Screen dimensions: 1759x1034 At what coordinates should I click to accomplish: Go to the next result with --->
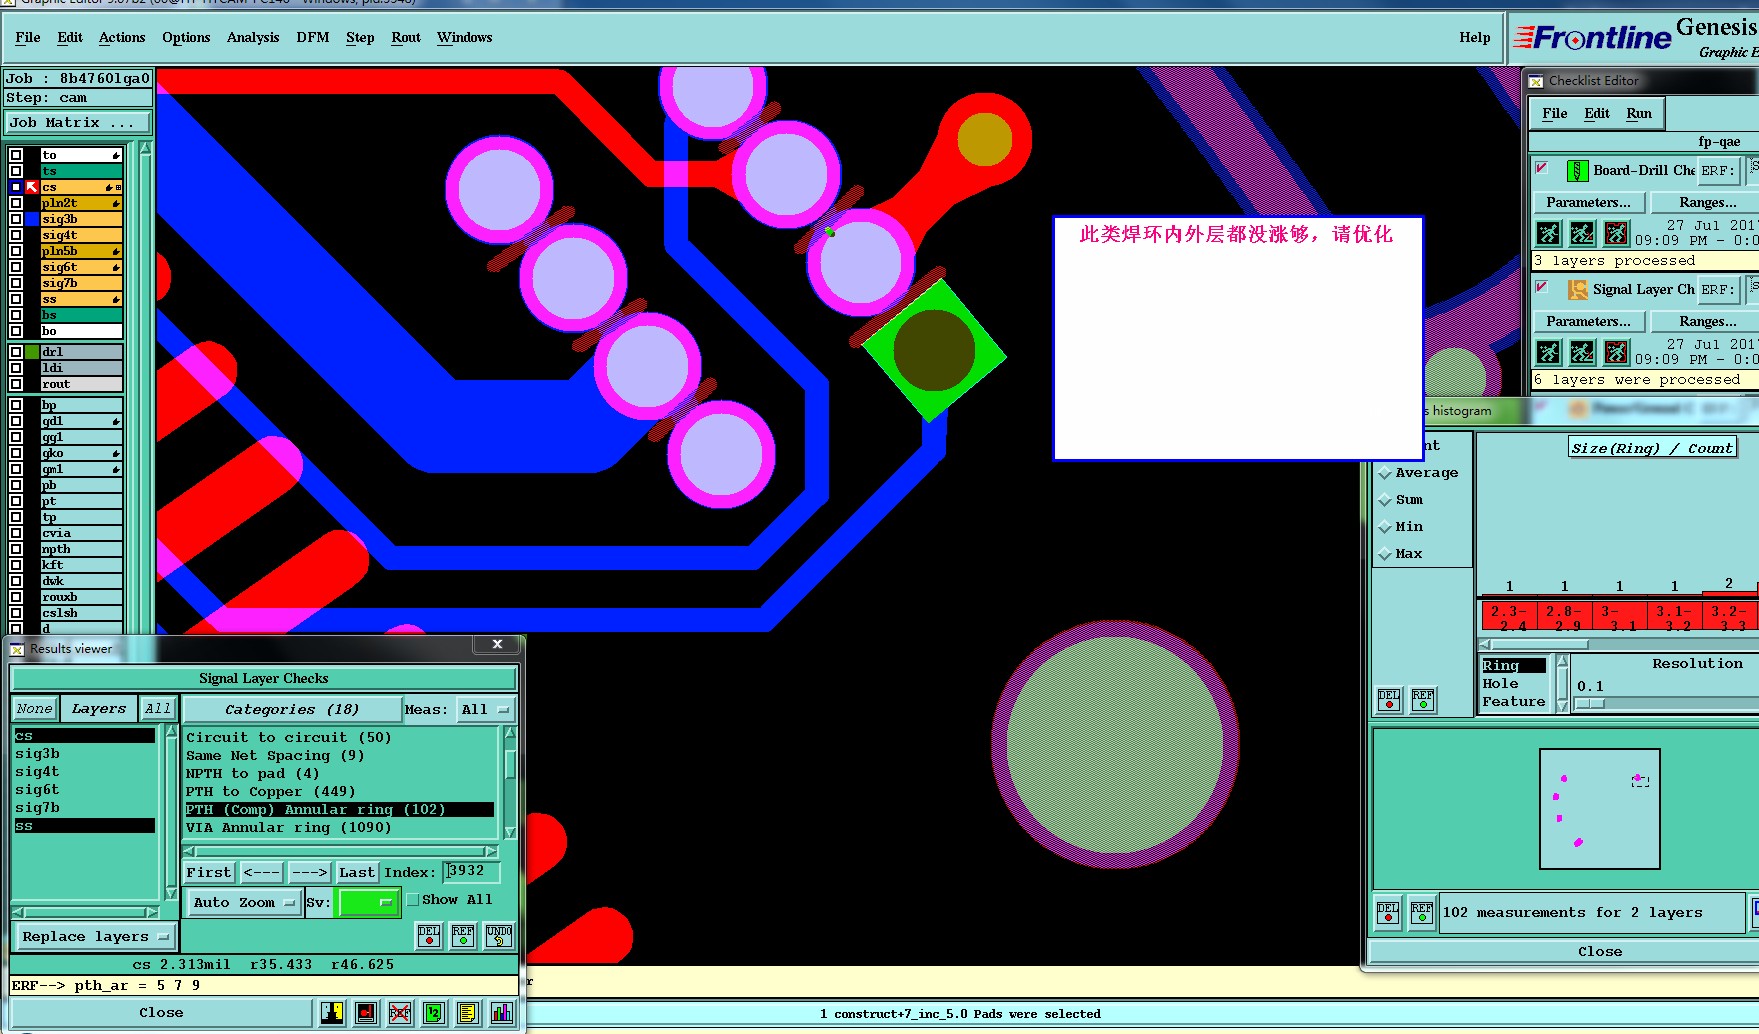point(309,873)
